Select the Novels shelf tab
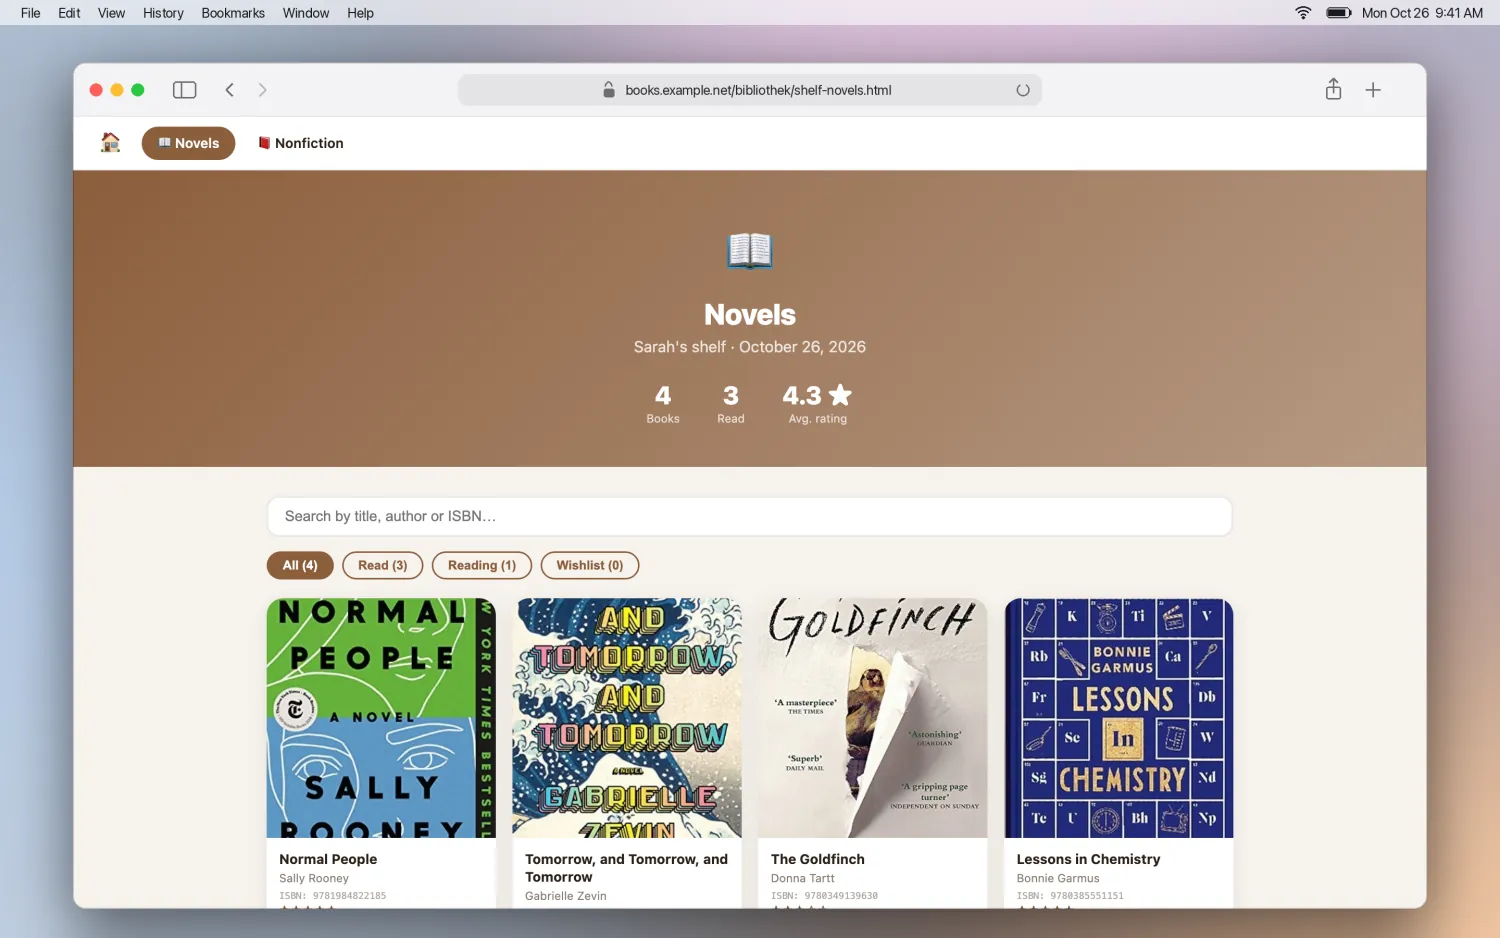1500x938 pixels. [188, 143]
